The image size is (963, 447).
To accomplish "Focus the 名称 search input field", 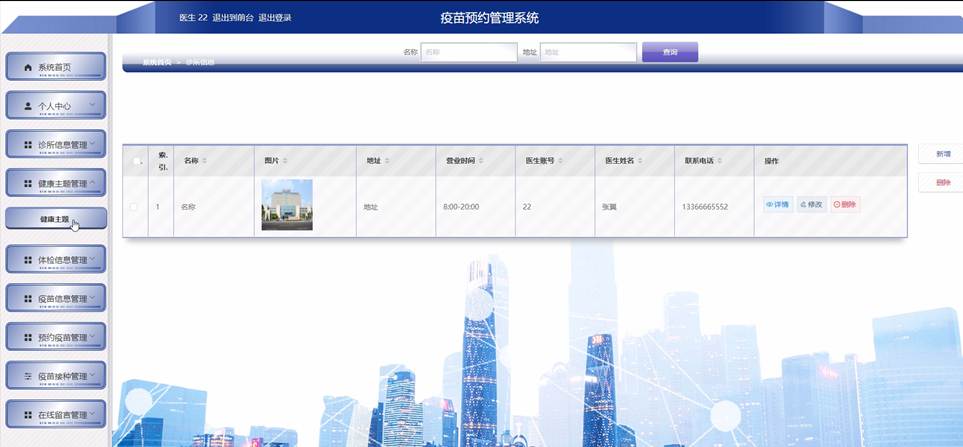I will (x=469, y=52).
